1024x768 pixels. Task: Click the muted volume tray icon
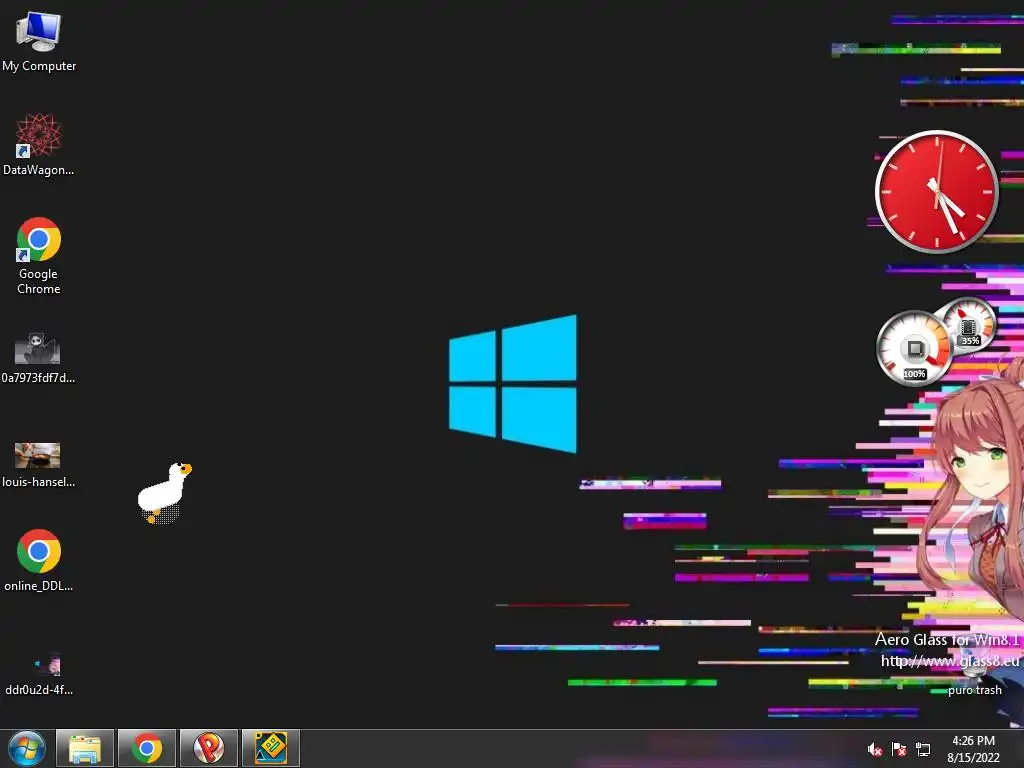click(x=874, y=750)
